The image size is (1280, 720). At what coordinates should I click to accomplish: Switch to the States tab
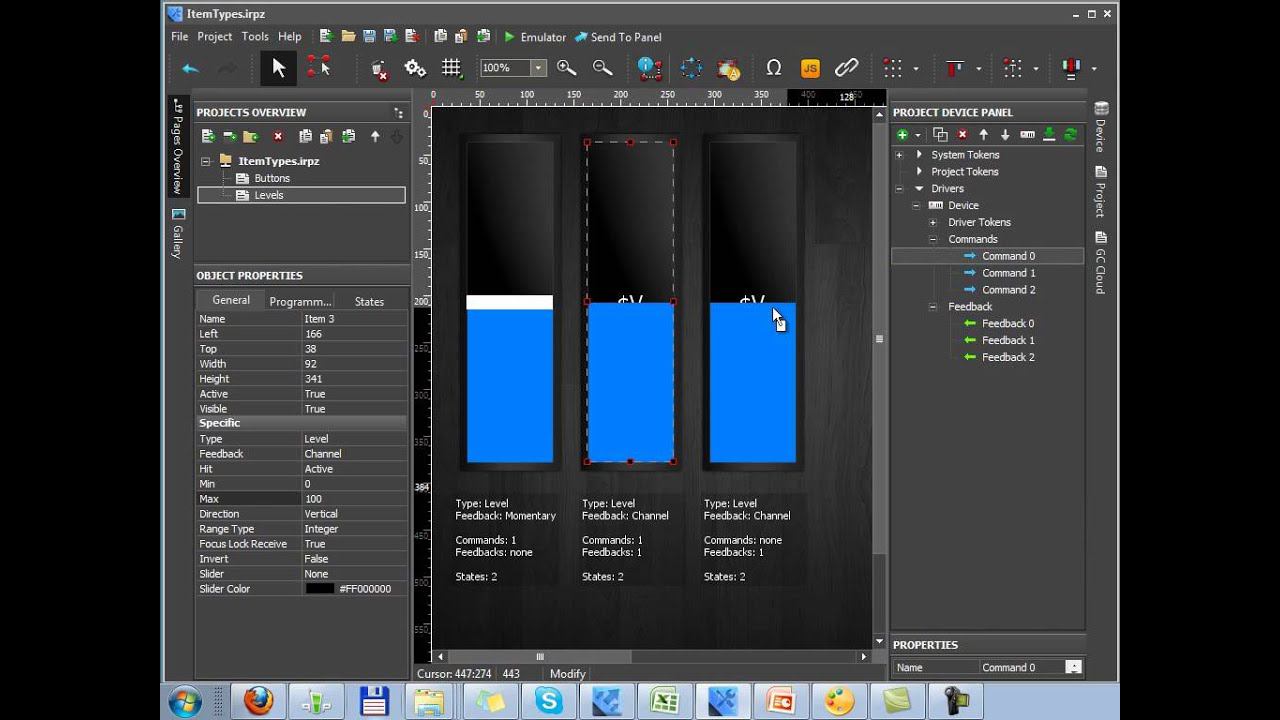pos(369,301)
